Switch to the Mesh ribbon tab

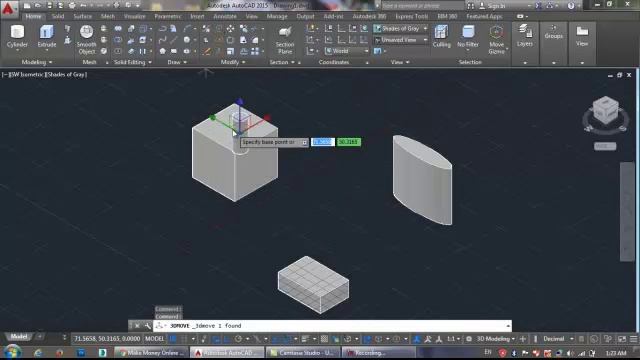coord(108,16)
